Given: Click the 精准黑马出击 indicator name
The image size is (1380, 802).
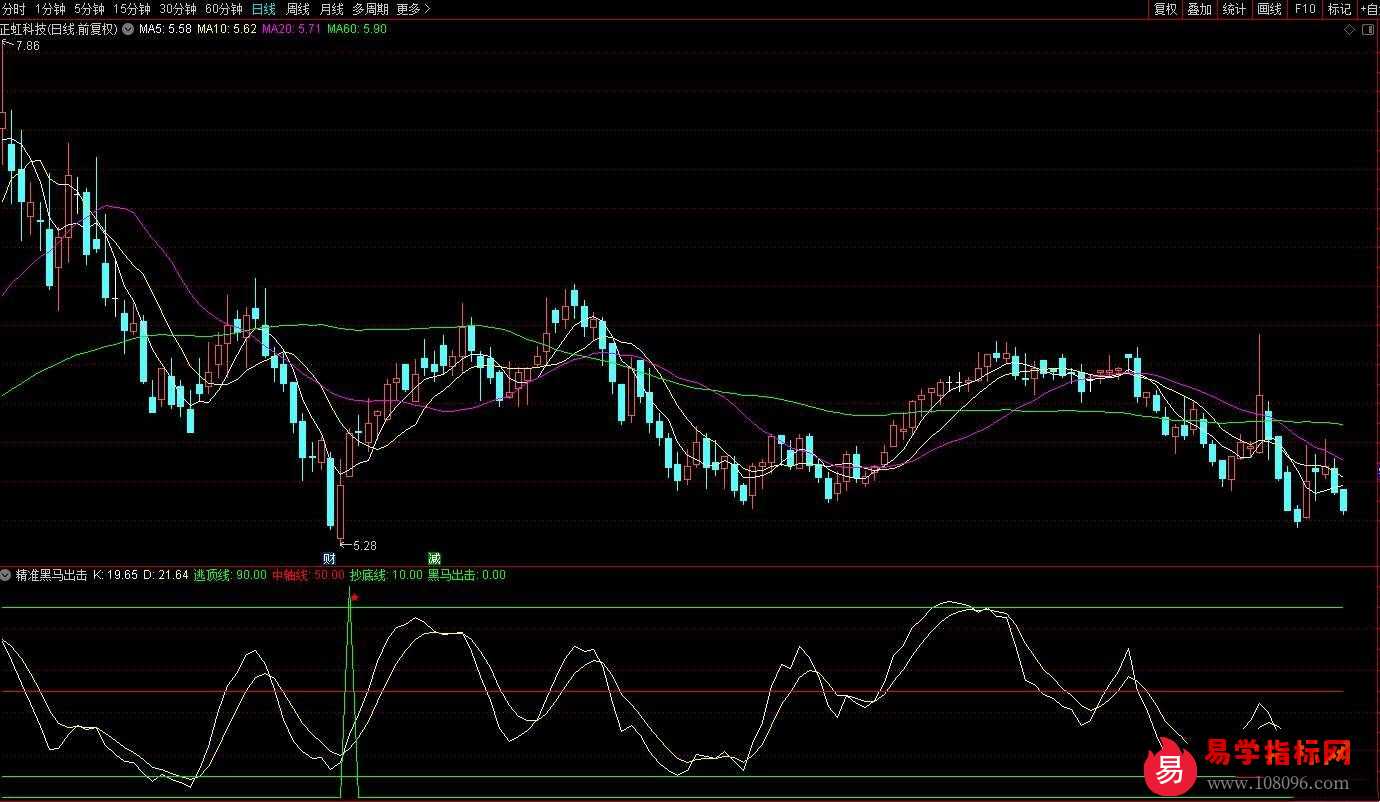Looking at the screenshot, I should (50, 575).
